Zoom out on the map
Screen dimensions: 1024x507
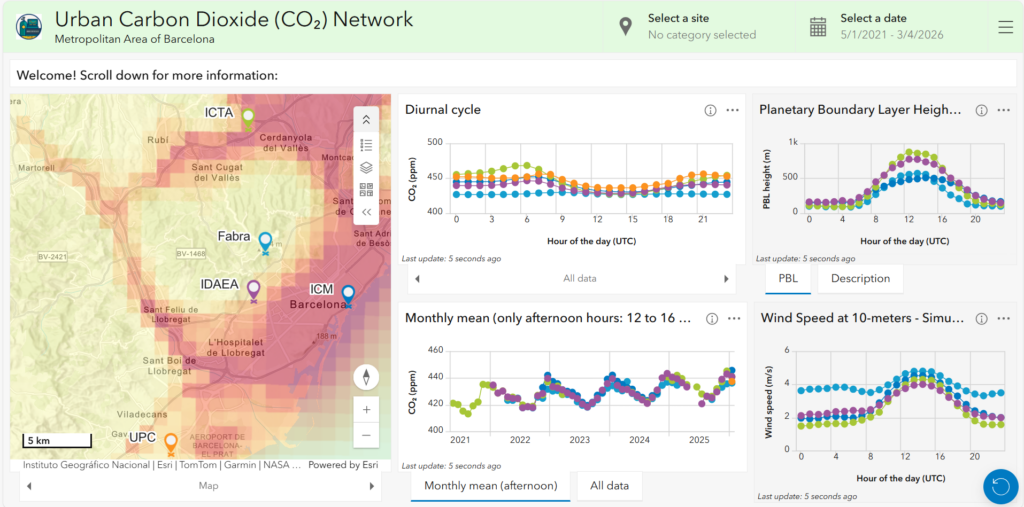[366, 435]
